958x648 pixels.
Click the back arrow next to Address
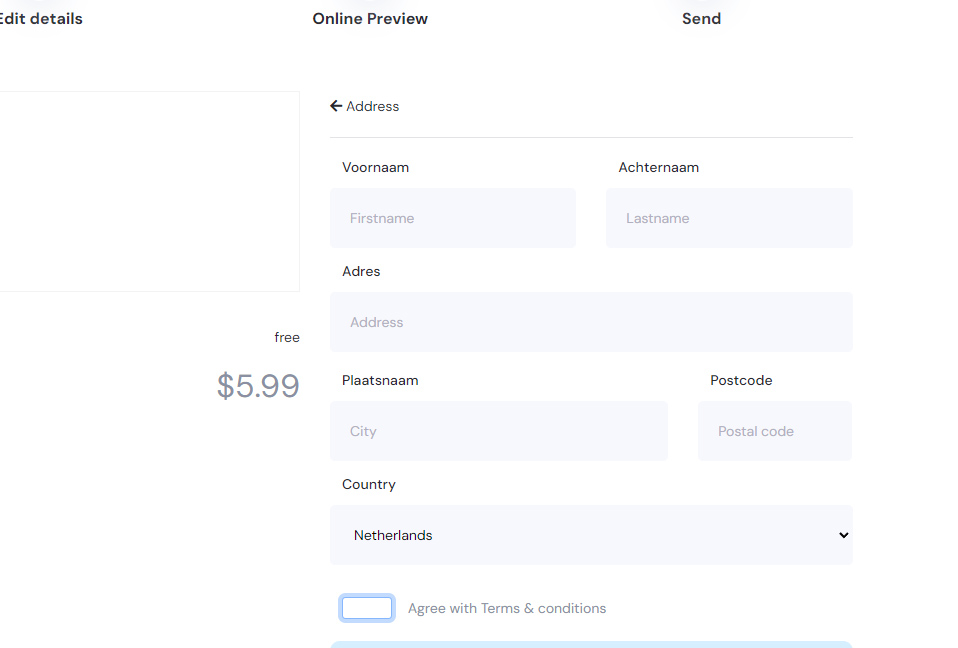(335, 106)
